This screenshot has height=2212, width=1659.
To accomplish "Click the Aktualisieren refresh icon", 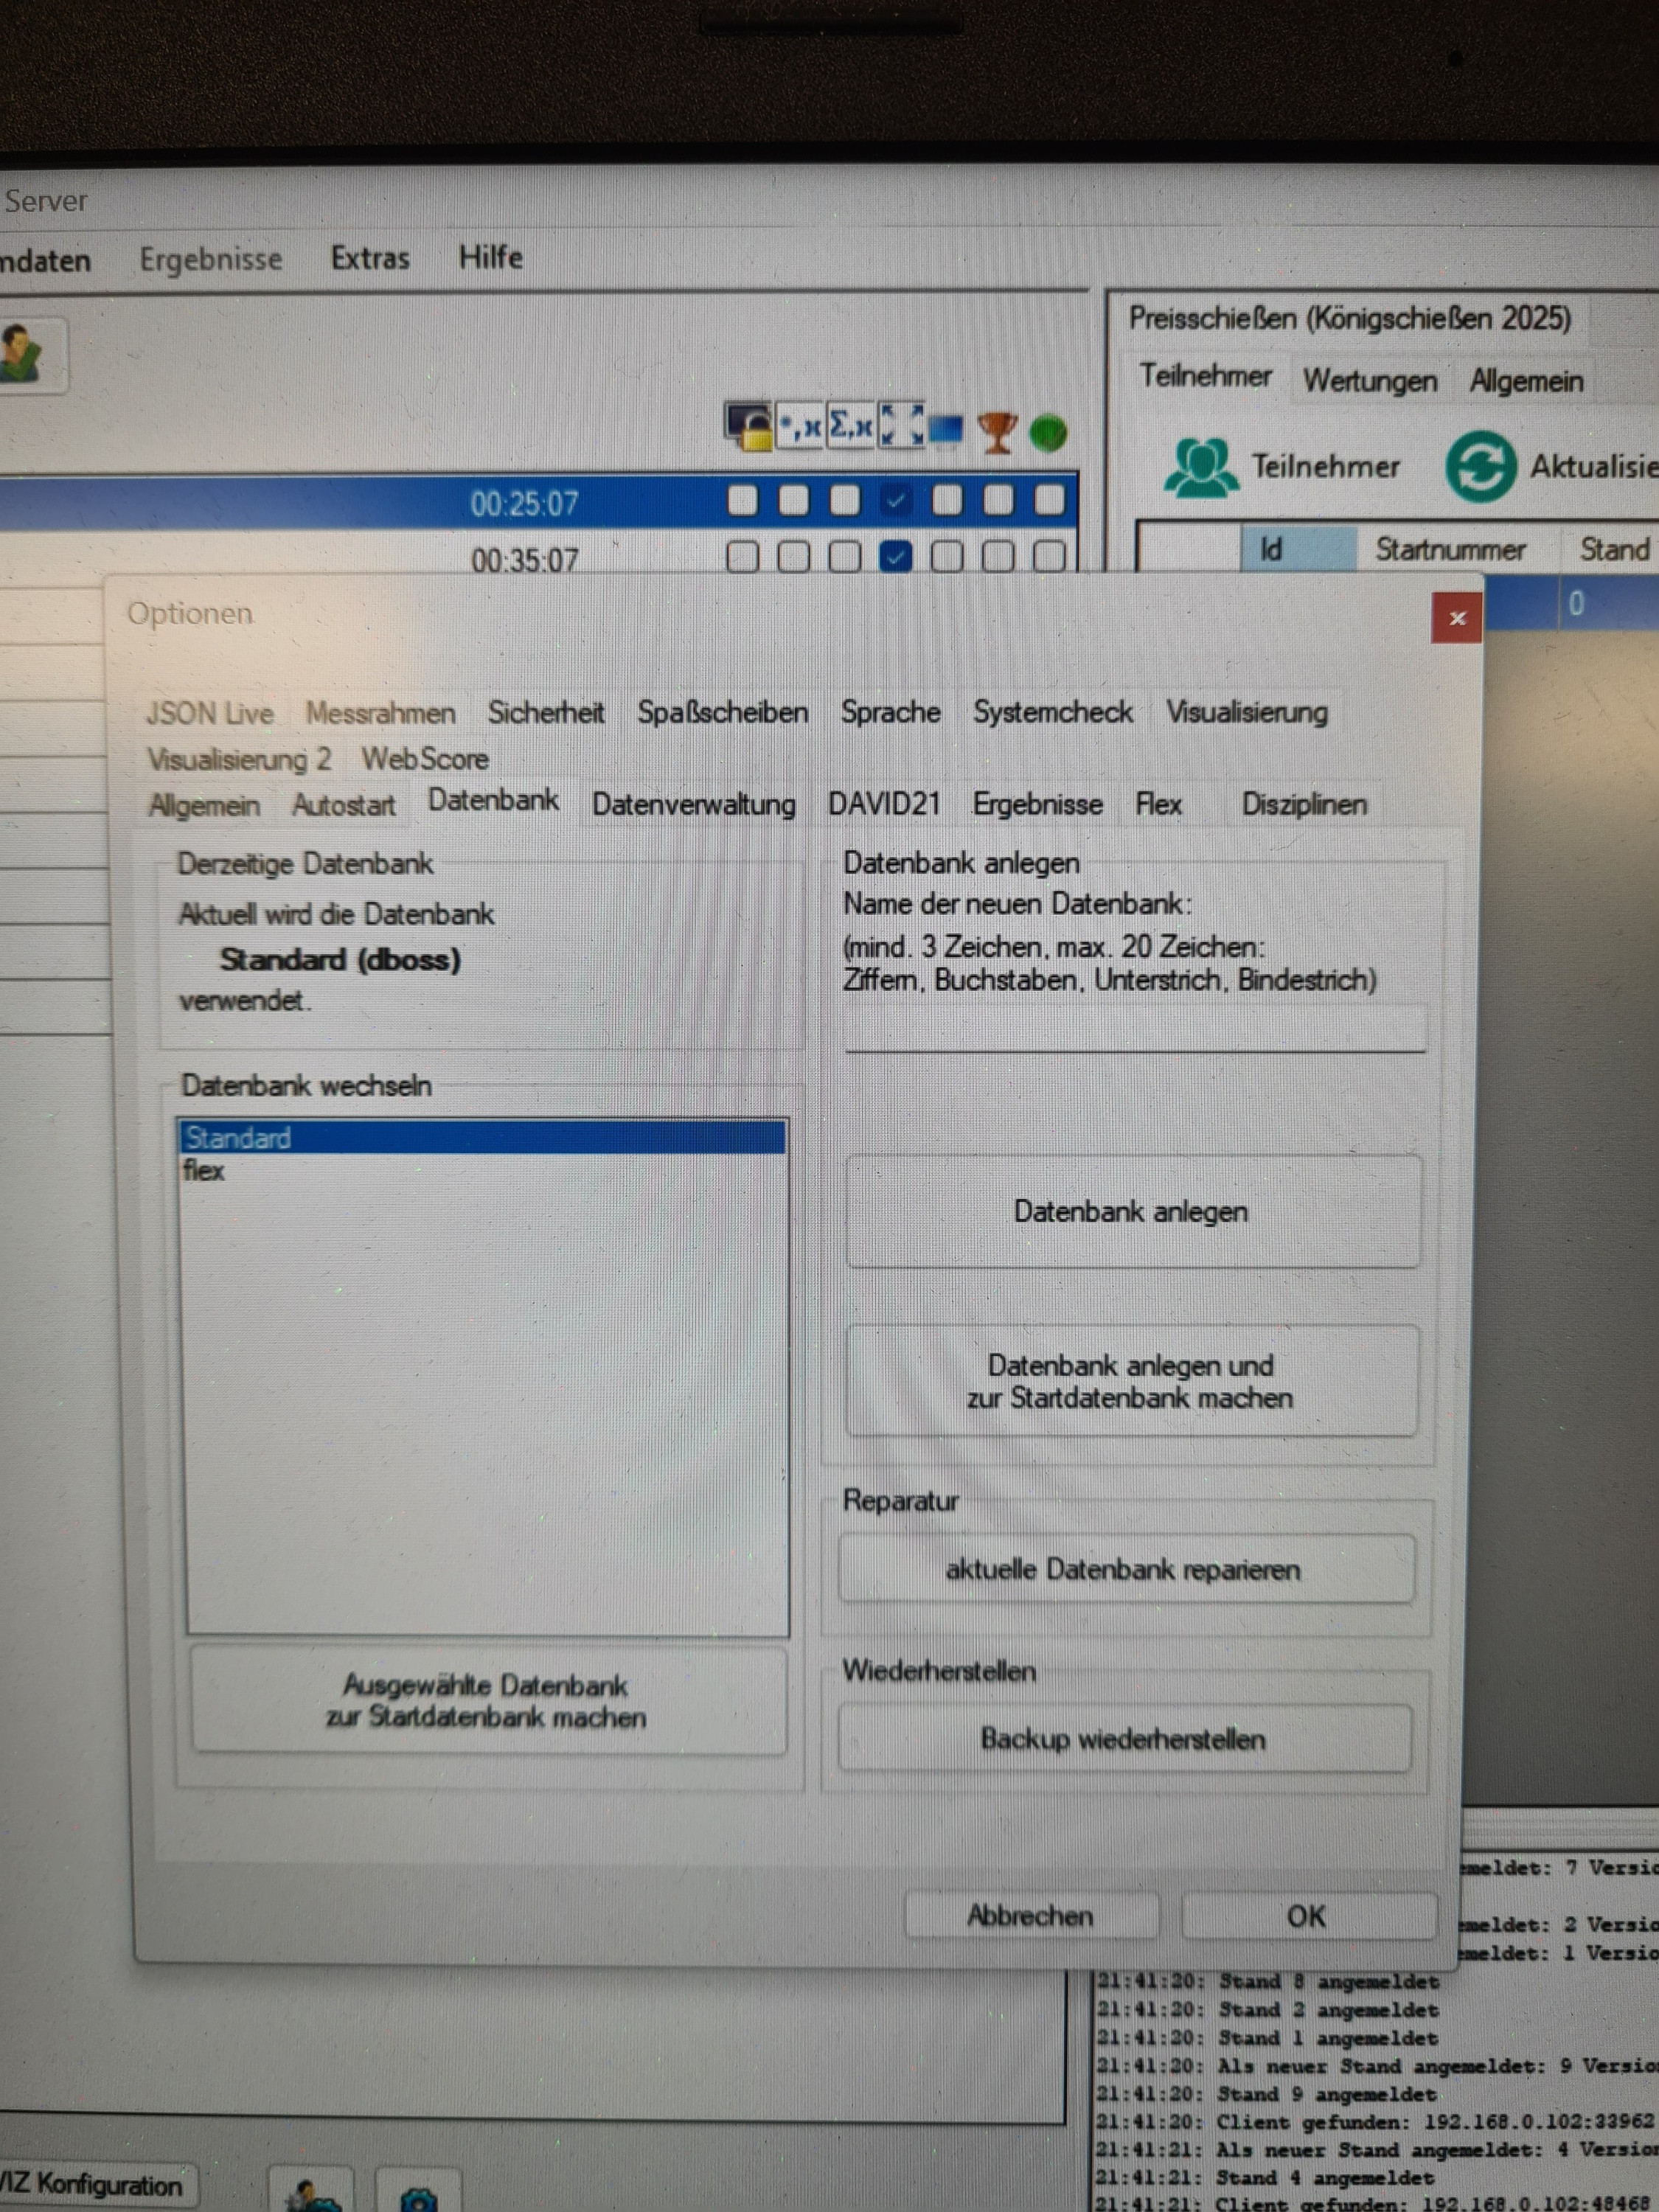I will coord(1479,466).
